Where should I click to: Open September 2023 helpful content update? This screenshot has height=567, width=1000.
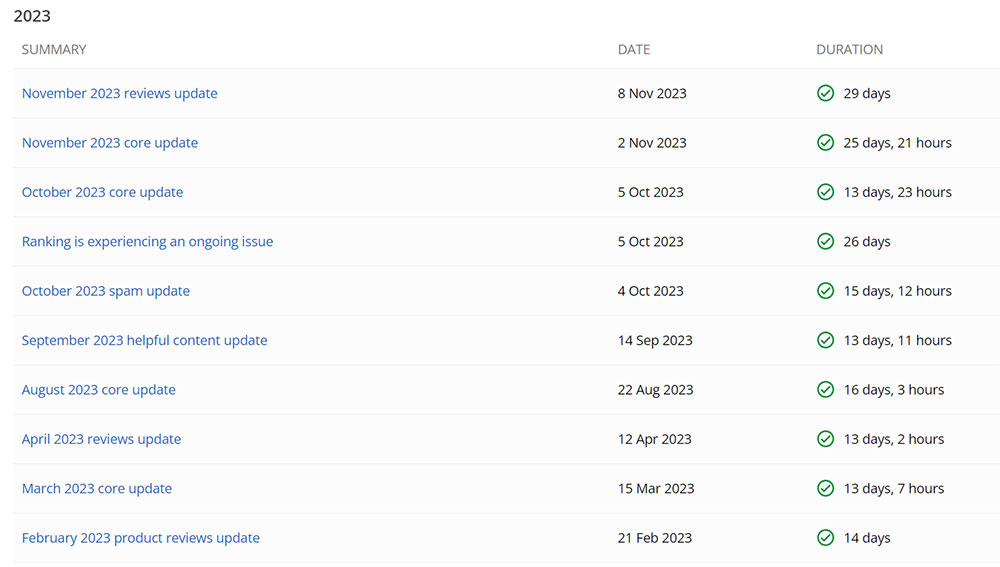(x=144, y=341)
